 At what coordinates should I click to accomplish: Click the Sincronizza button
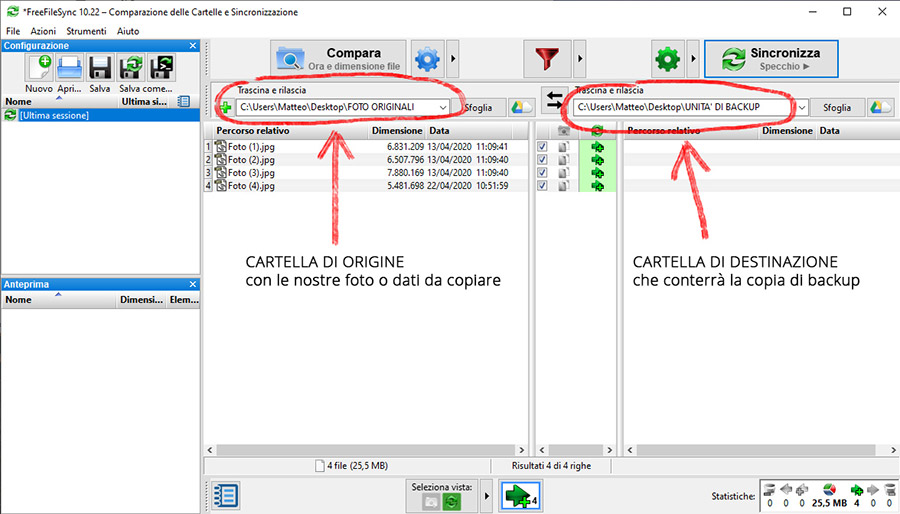pyautogui.click(x=771, y=59)
